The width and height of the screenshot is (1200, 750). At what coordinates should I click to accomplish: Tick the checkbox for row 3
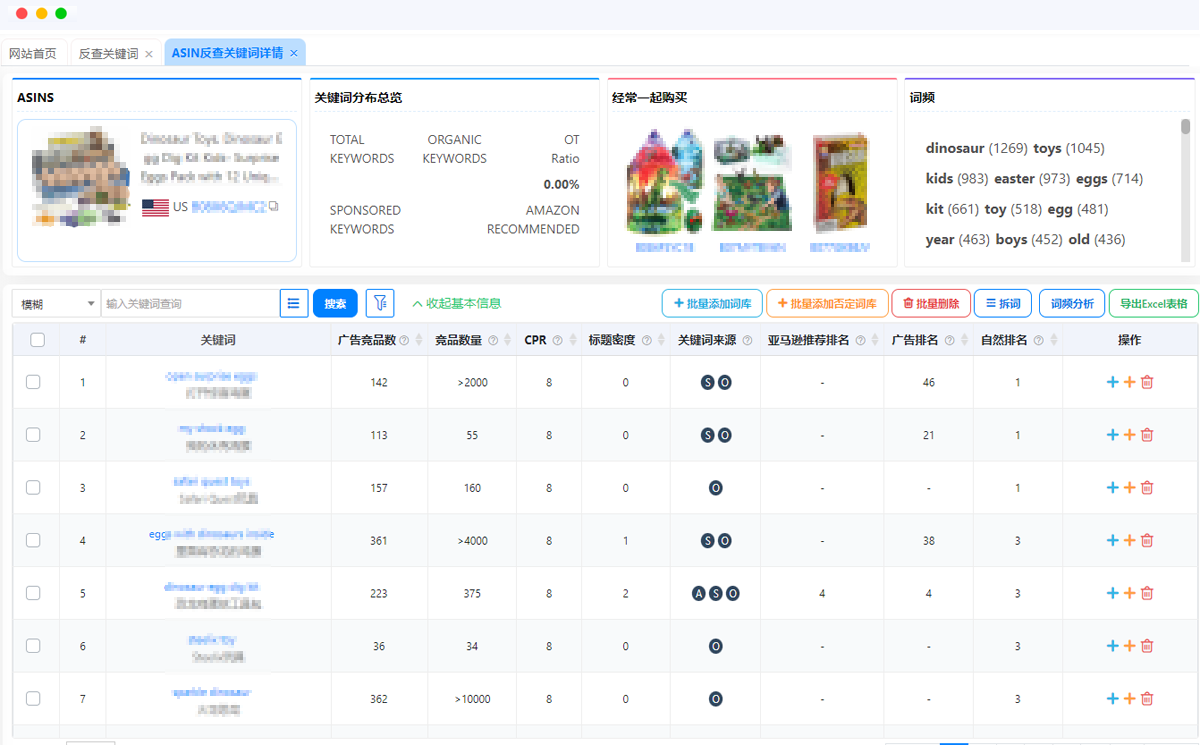coord(33,488)
